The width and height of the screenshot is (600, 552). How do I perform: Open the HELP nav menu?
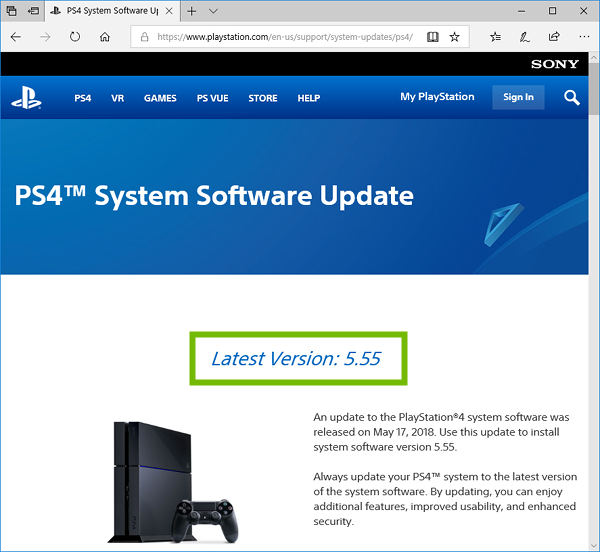(309, 98)
